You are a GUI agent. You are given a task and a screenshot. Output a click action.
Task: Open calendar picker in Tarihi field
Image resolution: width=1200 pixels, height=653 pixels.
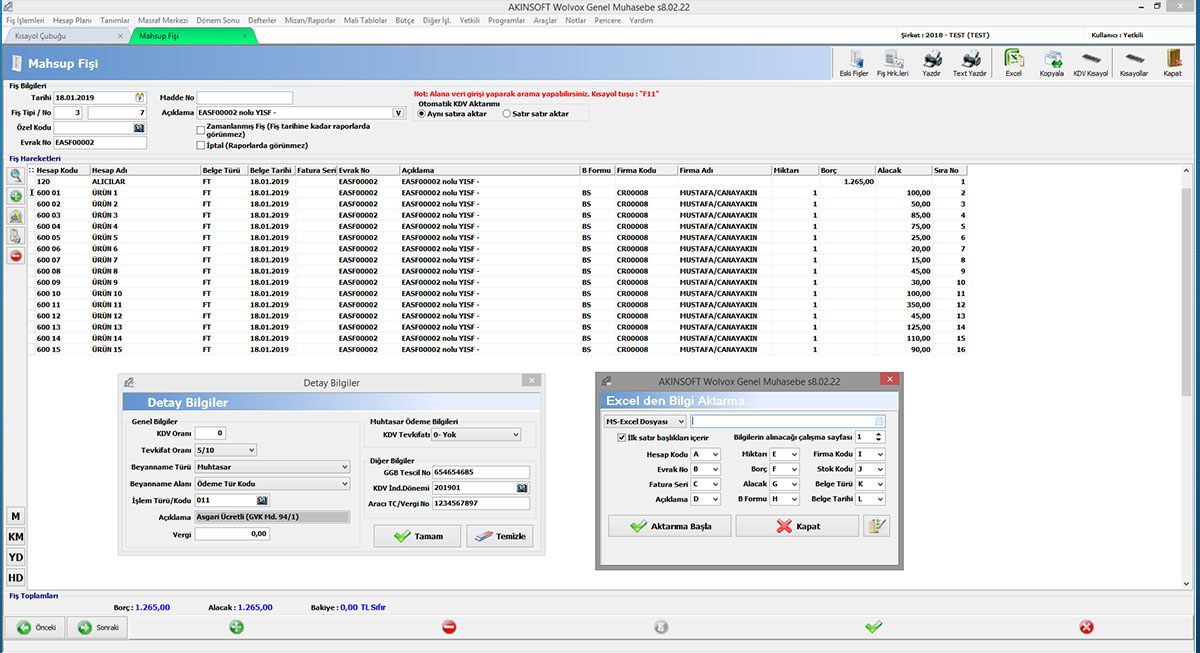[139, 98]
